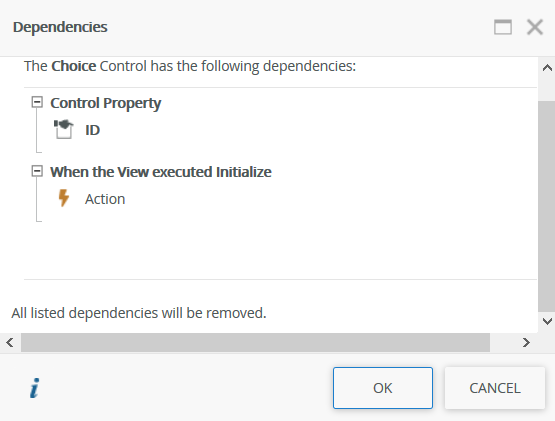Maximize the Dependencies dialog
Screen dimensions: 555x421
coord(503,27)
